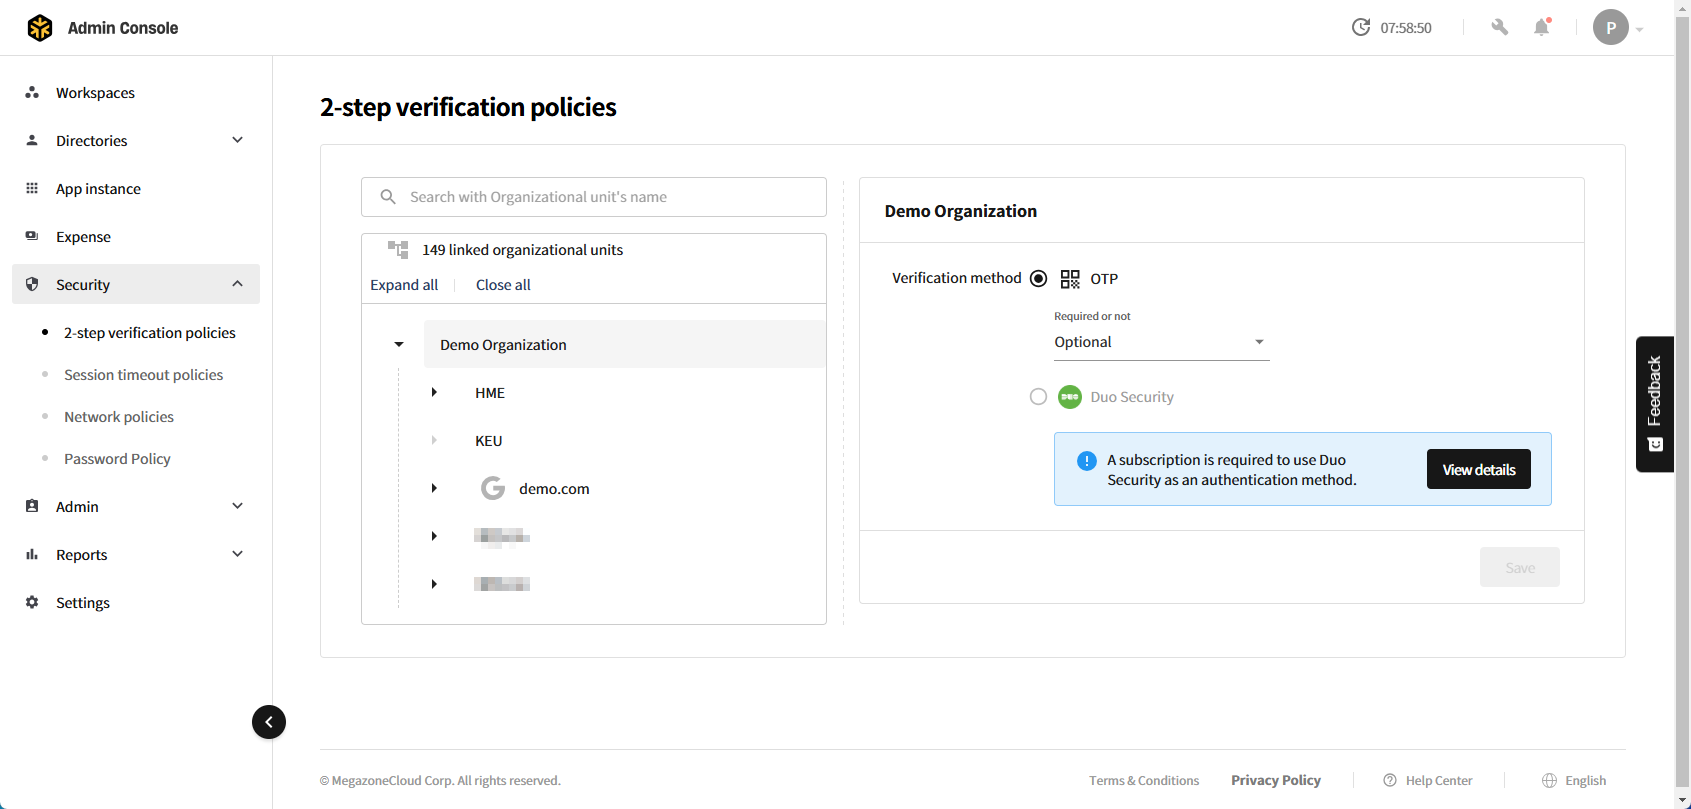Click the OTP QR code icon
The image size is (1691, 809).
(x=1070, y=279)
